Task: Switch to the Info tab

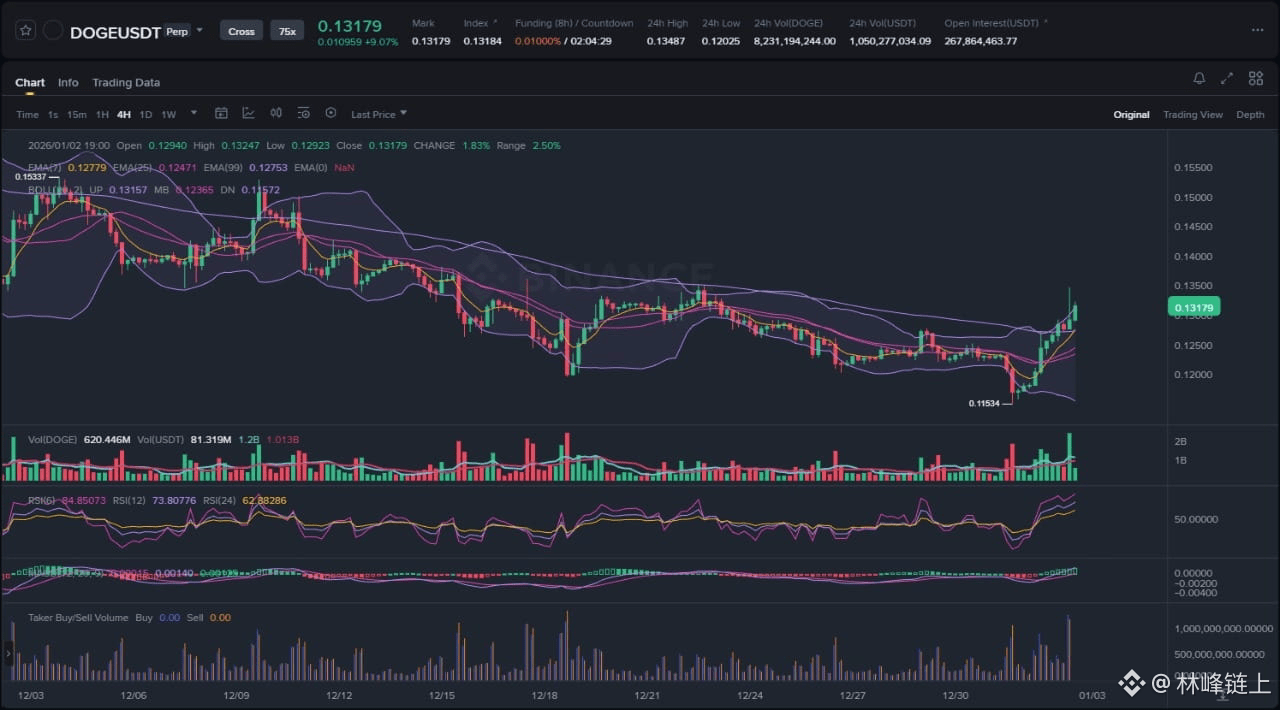Action: pyautogui.click(x=68, y=82)
